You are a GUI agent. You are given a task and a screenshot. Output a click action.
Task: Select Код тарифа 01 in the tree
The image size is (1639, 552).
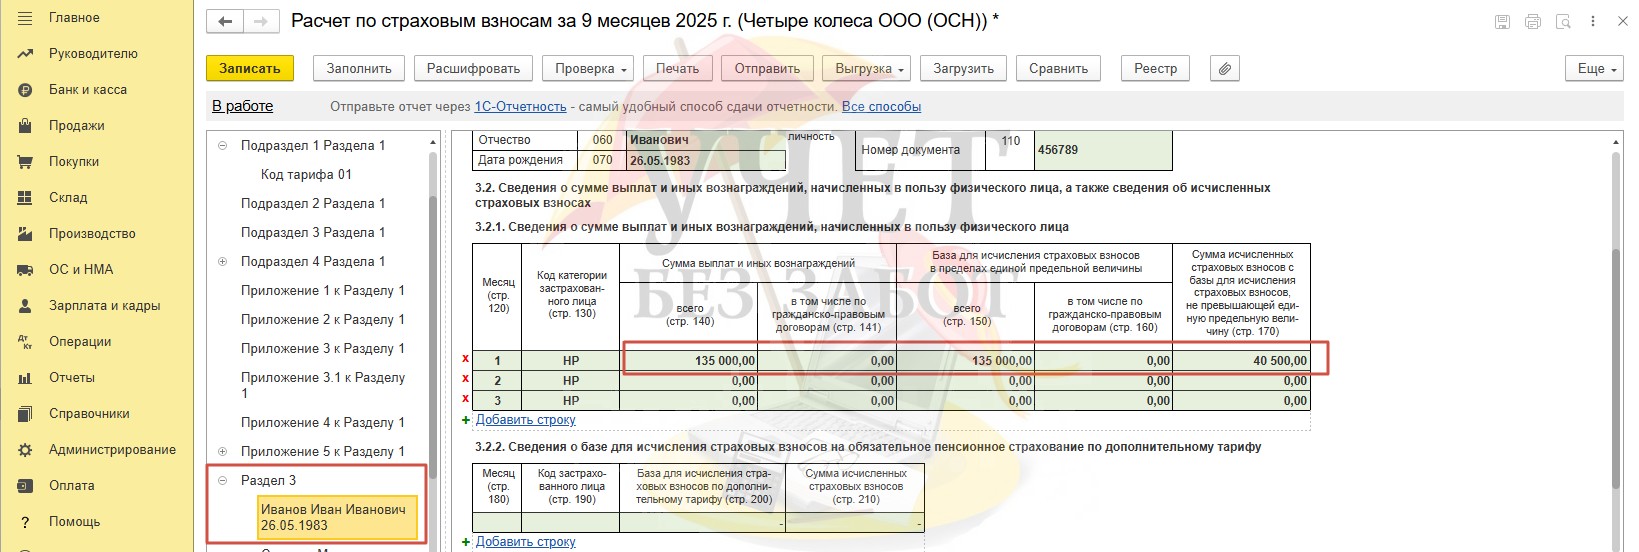tap(306, 174)
